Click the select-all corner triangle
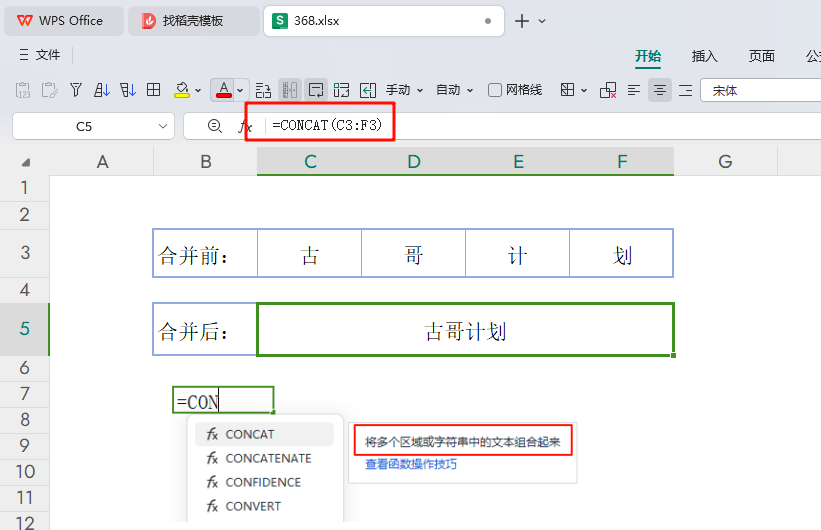 pyautogui.click(x=25, y=162)
